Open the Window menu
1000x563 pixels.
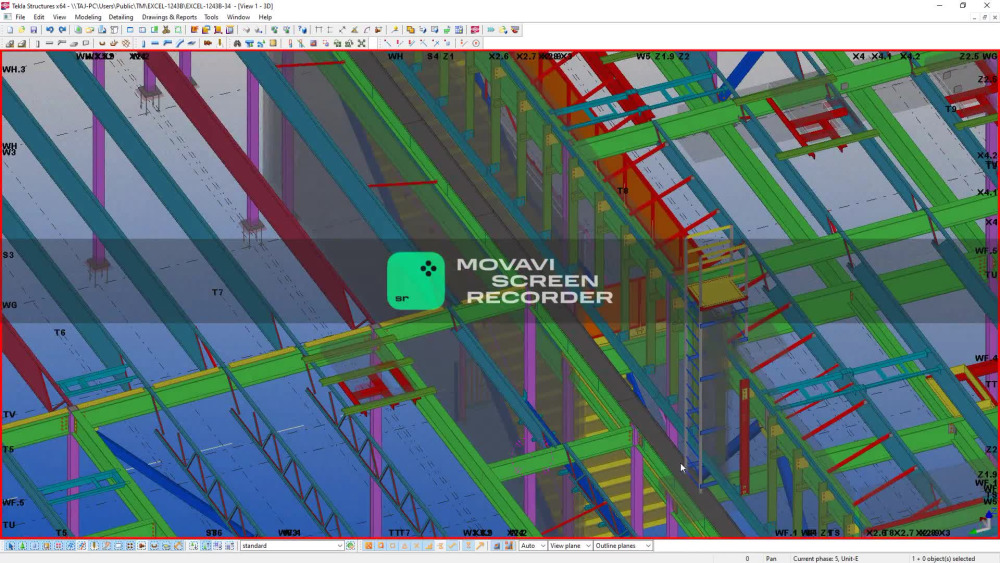pos(239,17)
